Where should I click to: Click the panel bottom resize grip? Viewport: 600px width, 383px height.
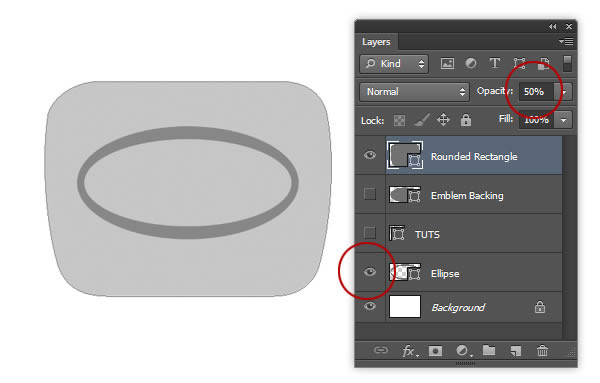[x=465, y=363]
